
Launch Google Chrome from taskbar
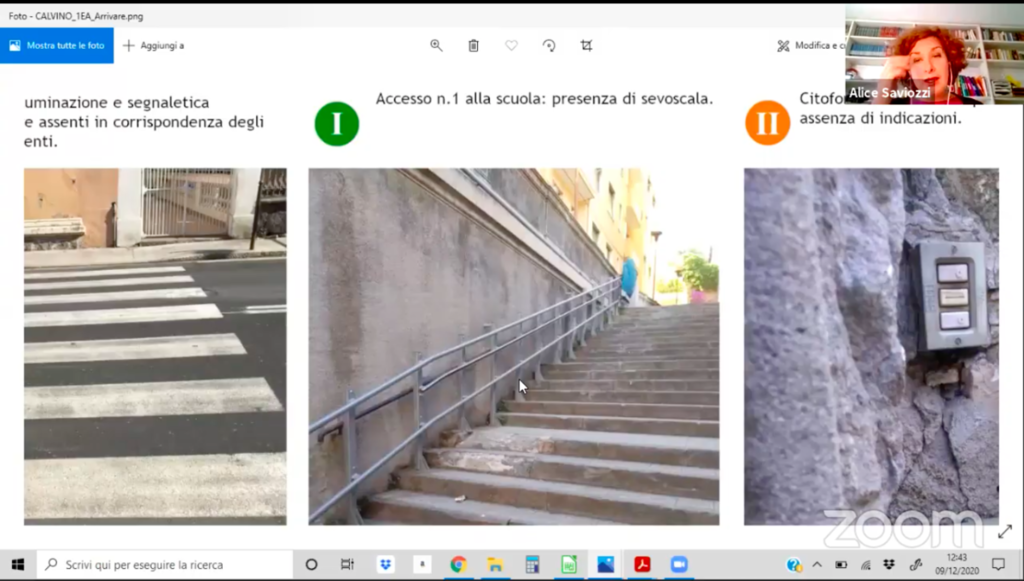(x=458, y=564)
